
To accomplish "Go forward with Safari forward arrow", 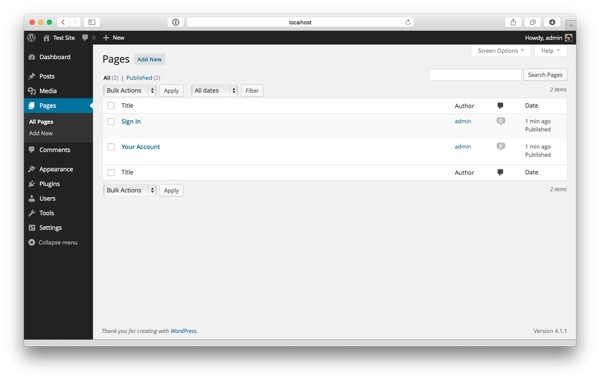I will [x=75, y=22].
